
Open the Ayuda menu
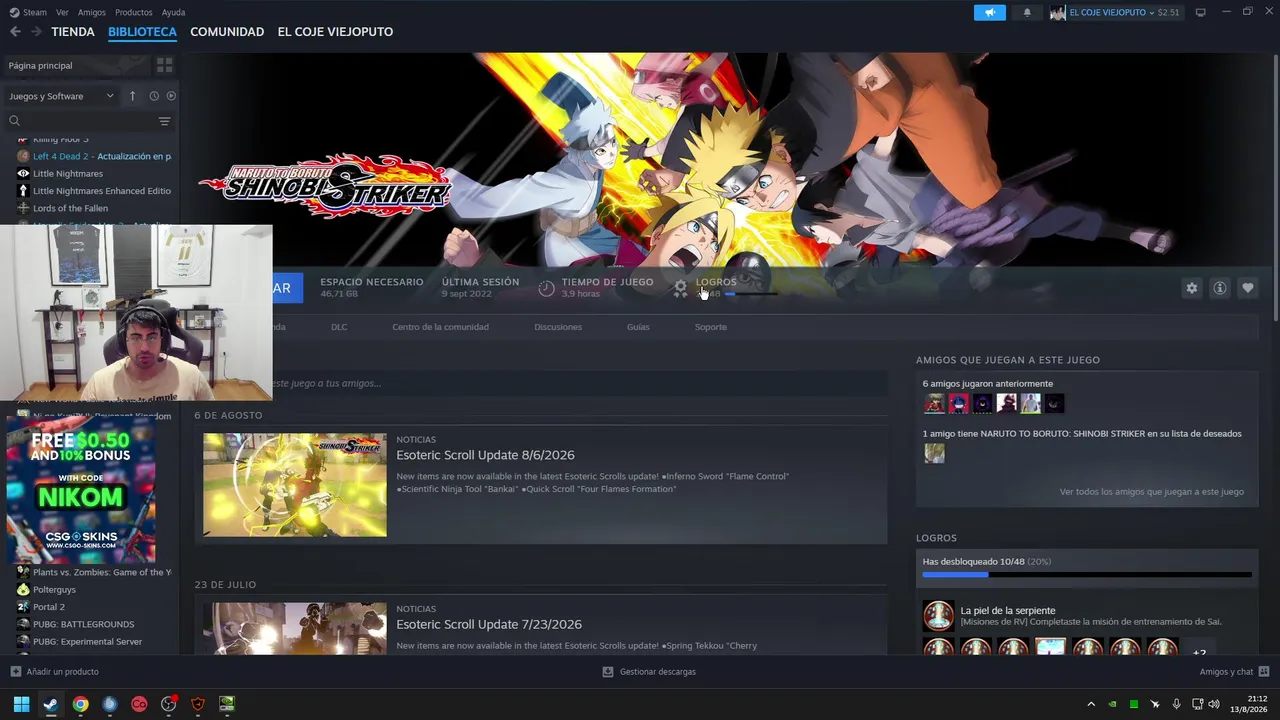point(173,12)
